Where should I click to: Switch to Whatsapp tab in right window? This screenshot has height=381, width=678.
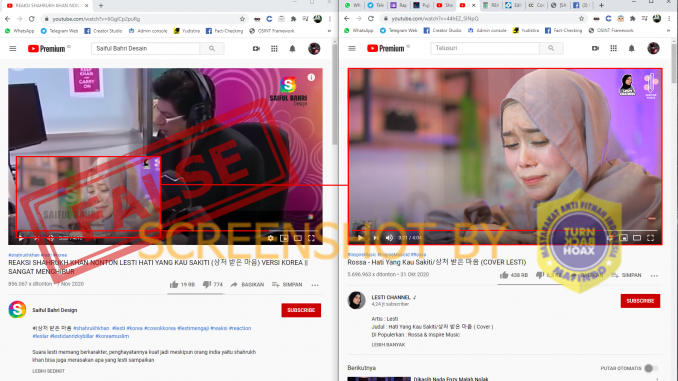tap(353, 5)
